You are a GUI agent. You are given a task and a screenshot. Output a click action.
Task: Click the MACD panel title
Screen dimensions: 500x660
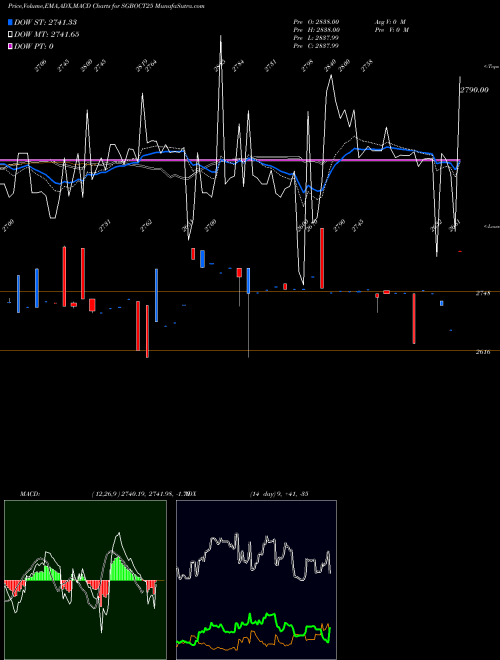tap(30, 494)
